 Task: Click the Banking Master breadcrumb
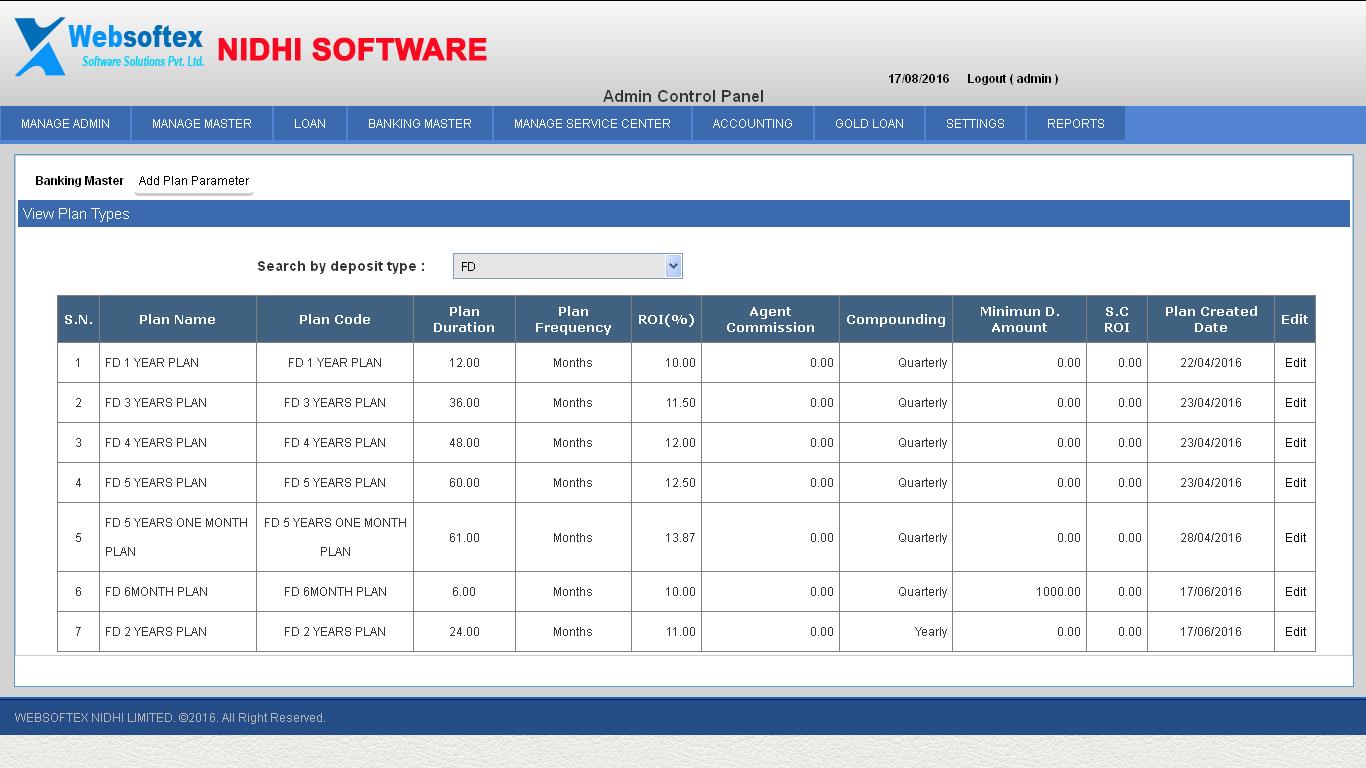click(79, 181)
